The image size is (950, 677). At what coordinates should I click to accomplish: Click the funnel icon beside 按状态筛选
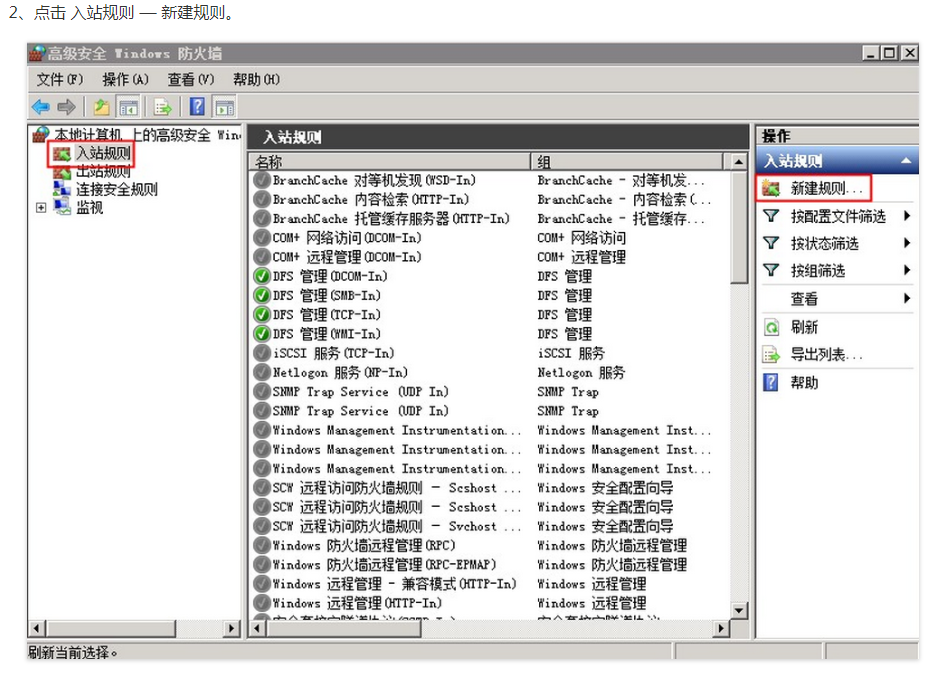pos(771,244)
